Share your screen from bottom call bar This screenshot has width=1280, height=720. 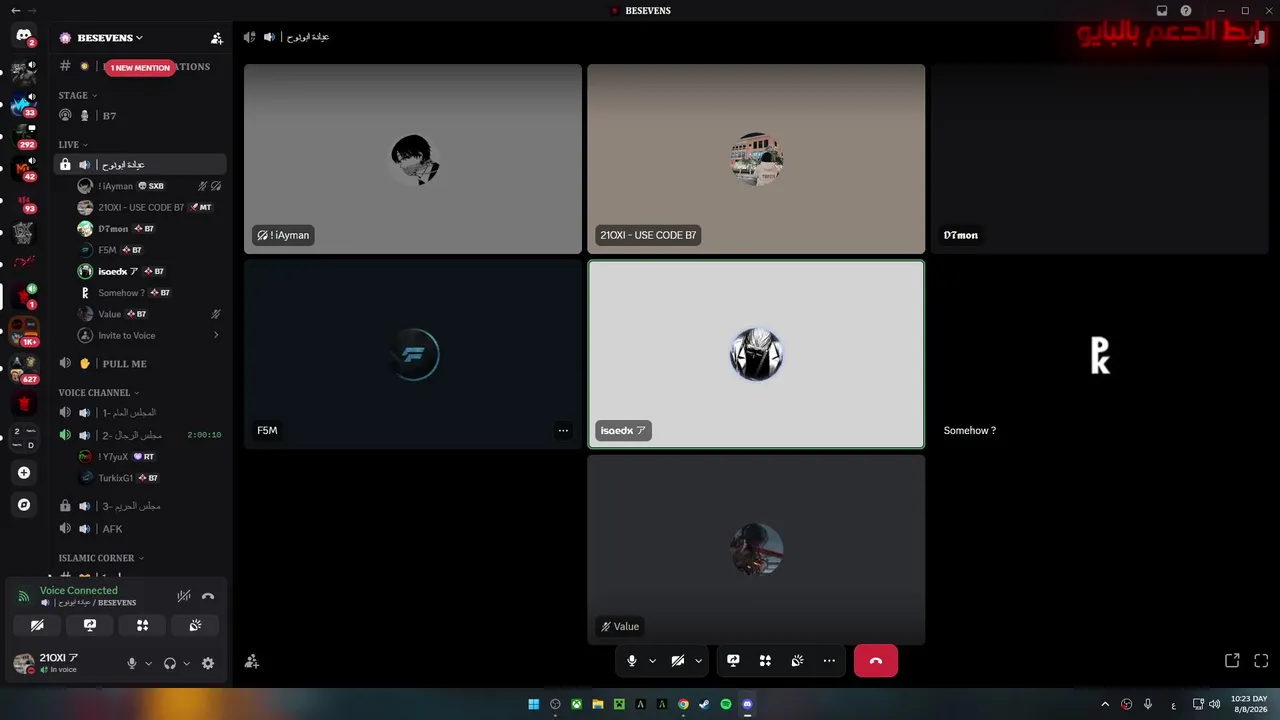(x=733, y=661)
